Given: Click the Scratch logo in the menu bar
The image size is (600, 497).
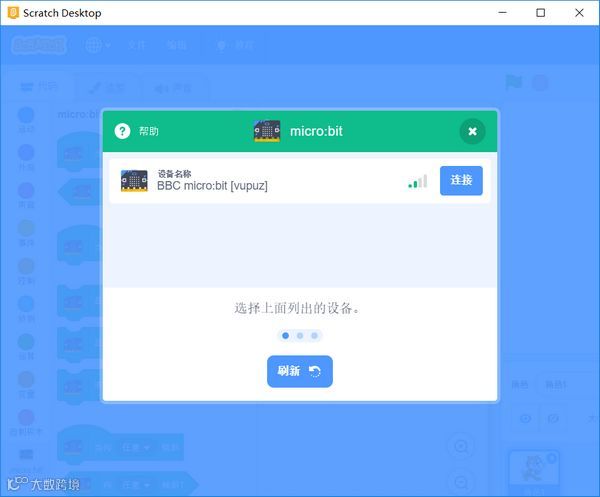Looking at the screenshot, I should (38, 46).
